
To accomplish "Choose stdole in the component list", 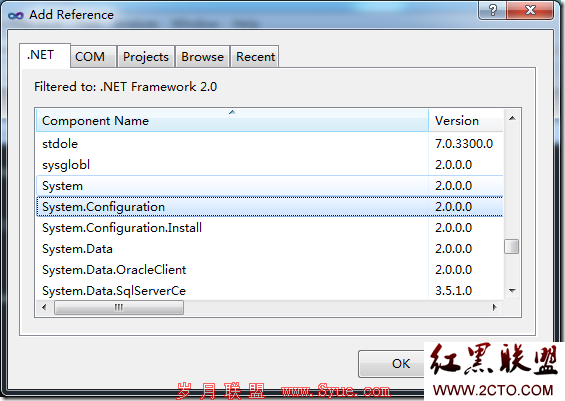I will [x=270, y=144].
